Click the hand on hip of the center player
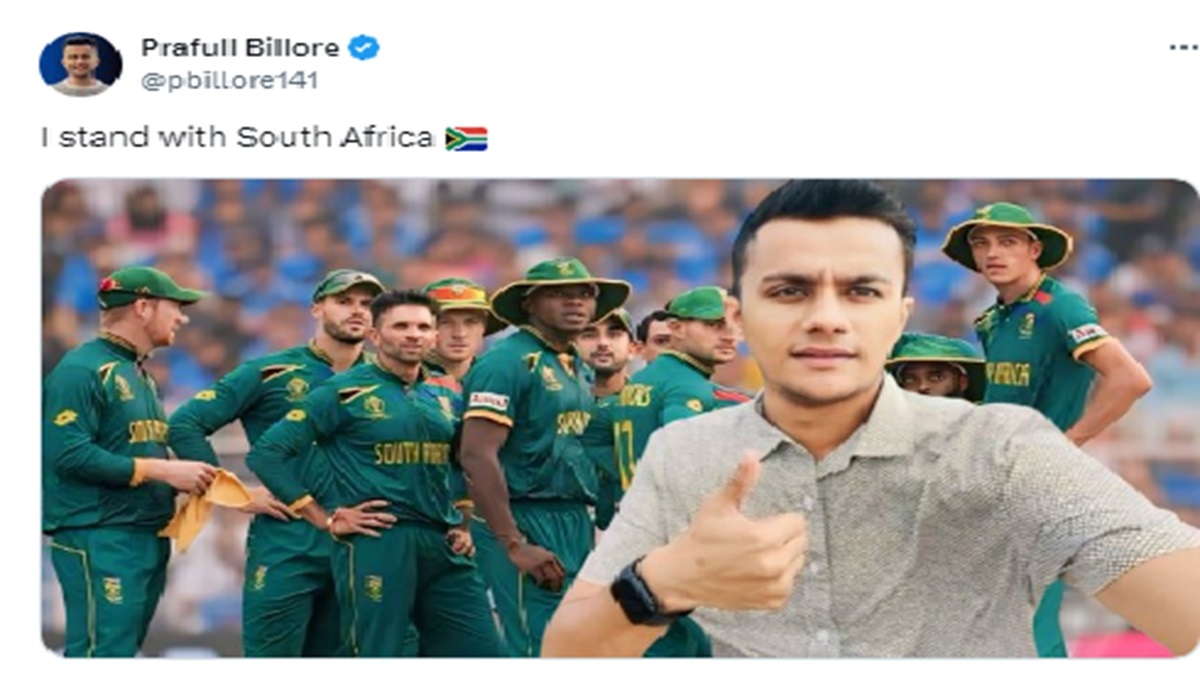Screen dimensions: 1200x675 (x=362, y=517)
